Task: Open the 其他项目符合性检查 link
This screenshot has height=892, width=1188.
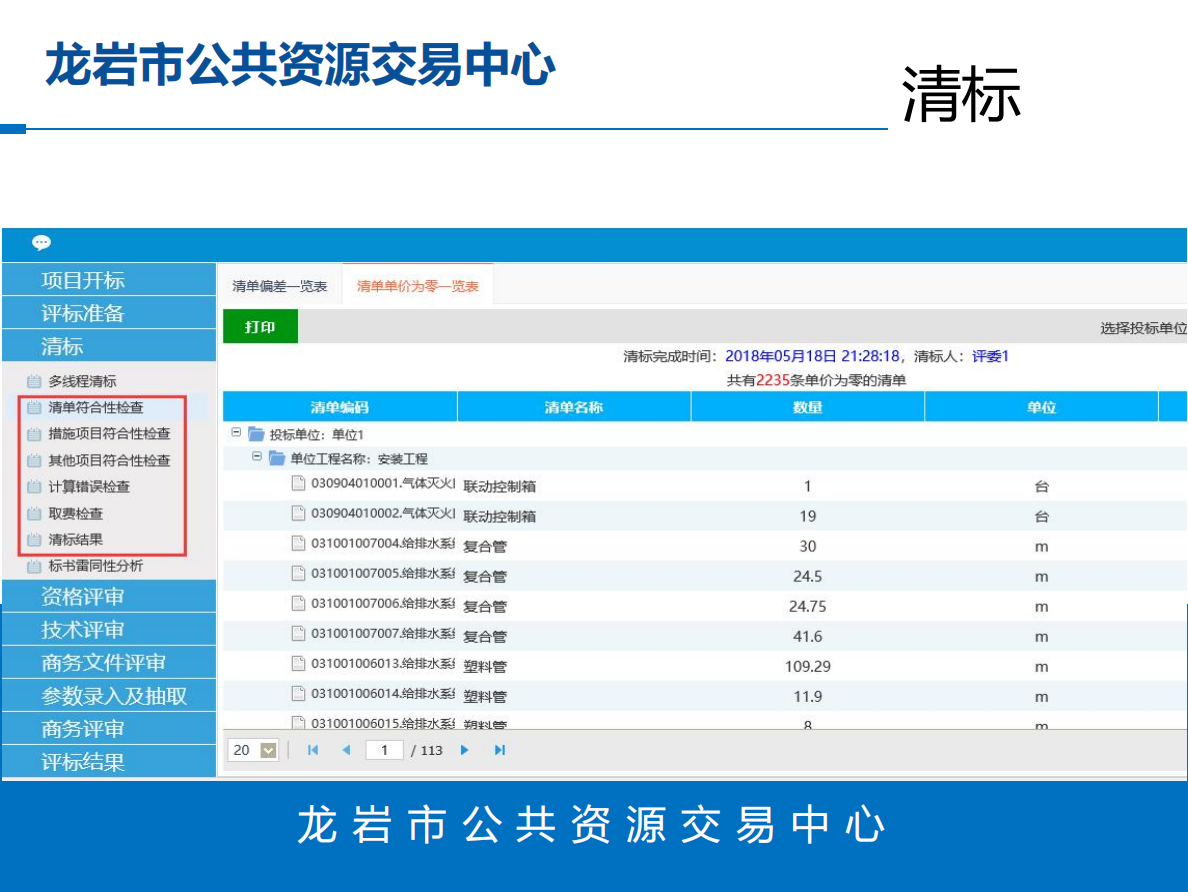Action: [110, 461]
